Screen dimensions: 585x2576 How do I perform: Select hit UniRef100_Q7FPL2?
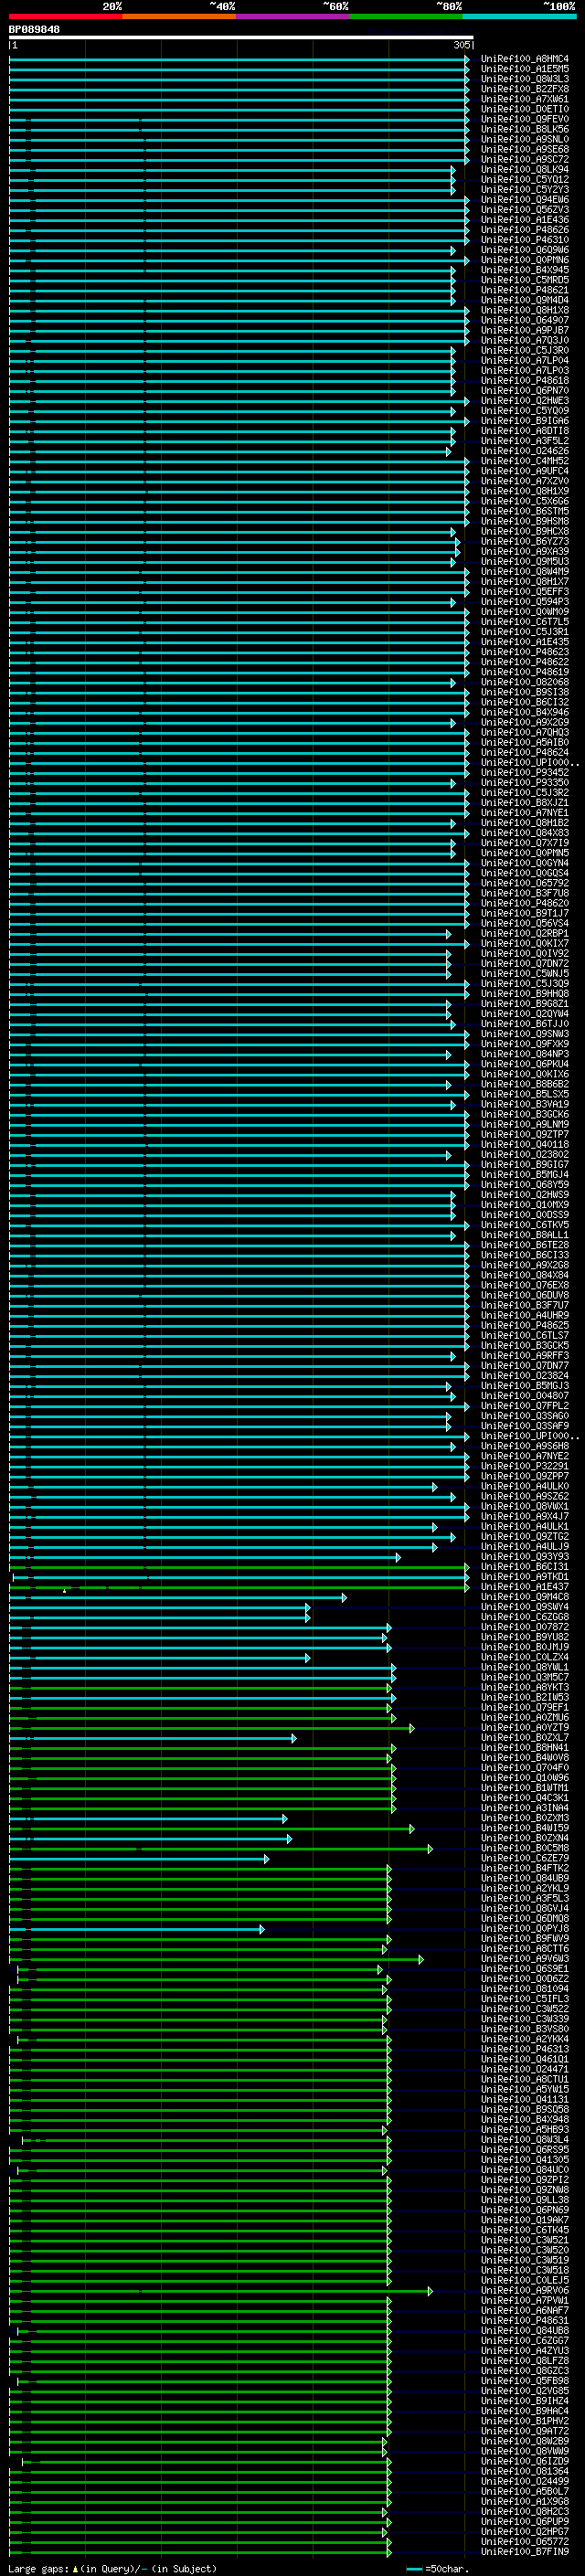tap(524, 1406)
